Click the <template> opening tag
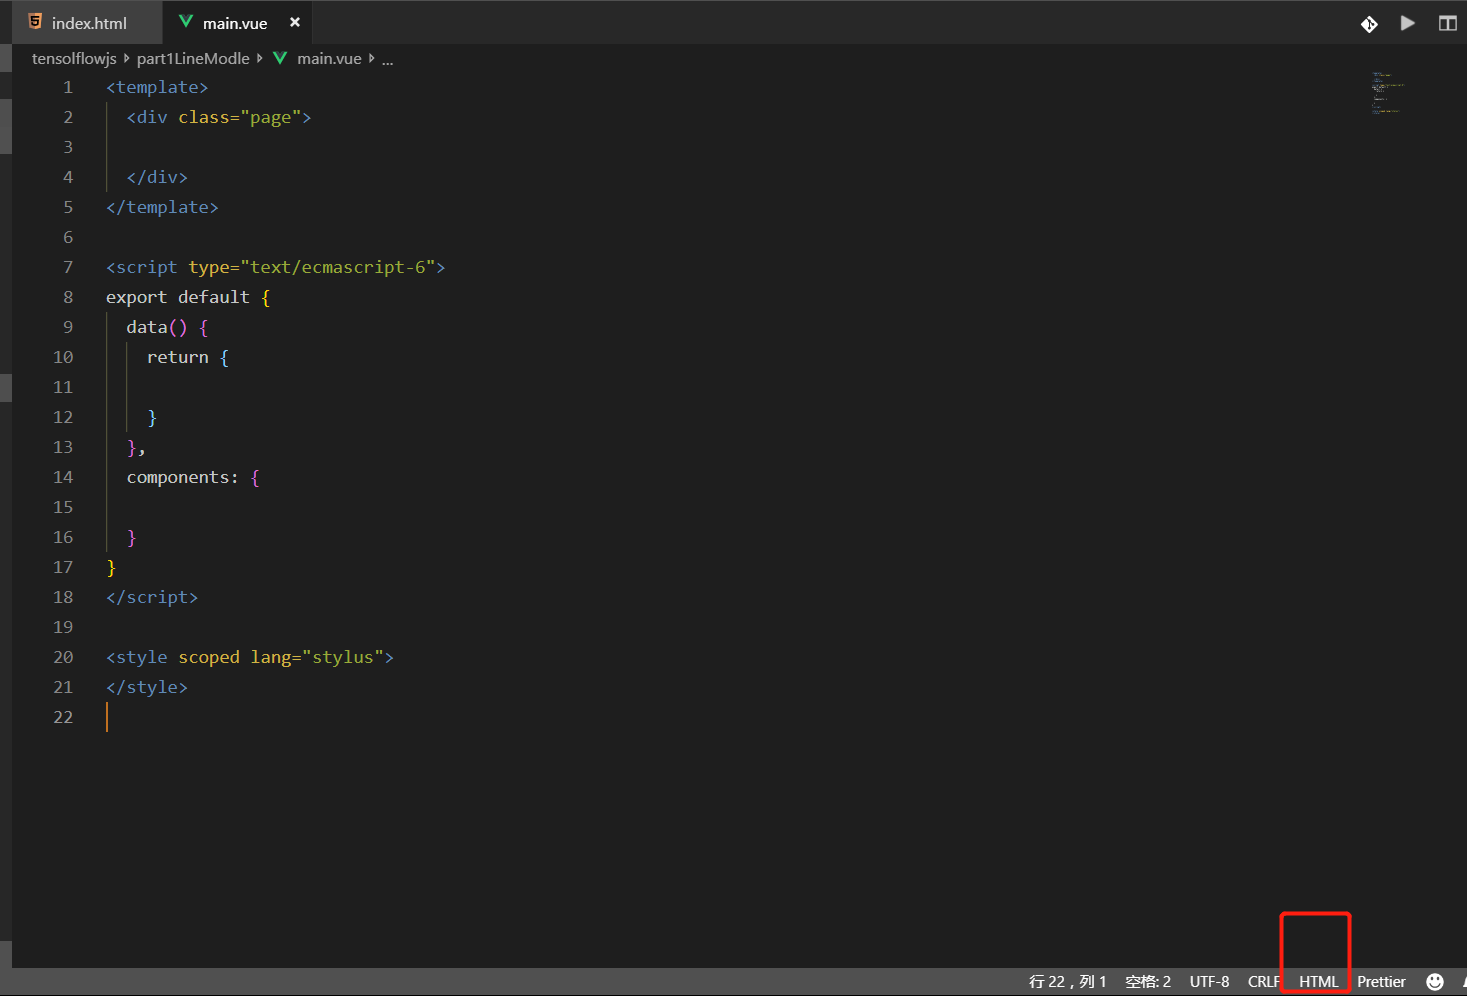The height and width of the screenshot is (996, 1467). pyautogui.click(x=157, y=87)
